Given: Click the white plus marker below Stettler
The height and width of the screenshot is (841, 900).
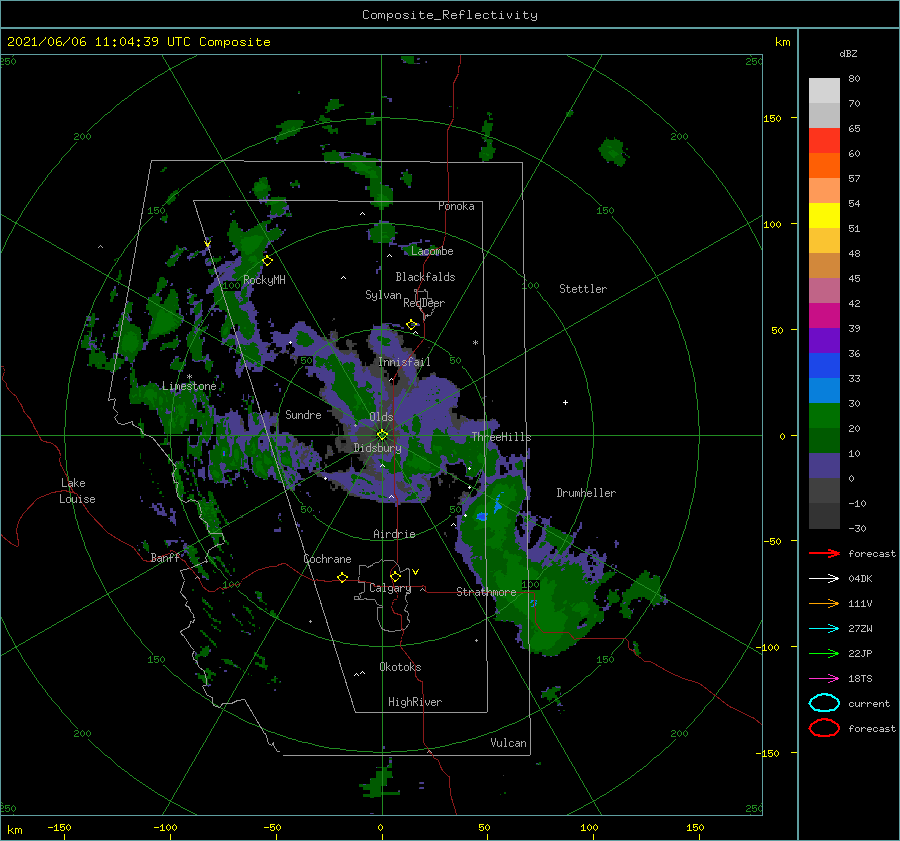Looking at the screenshot, I should [565, 402].
